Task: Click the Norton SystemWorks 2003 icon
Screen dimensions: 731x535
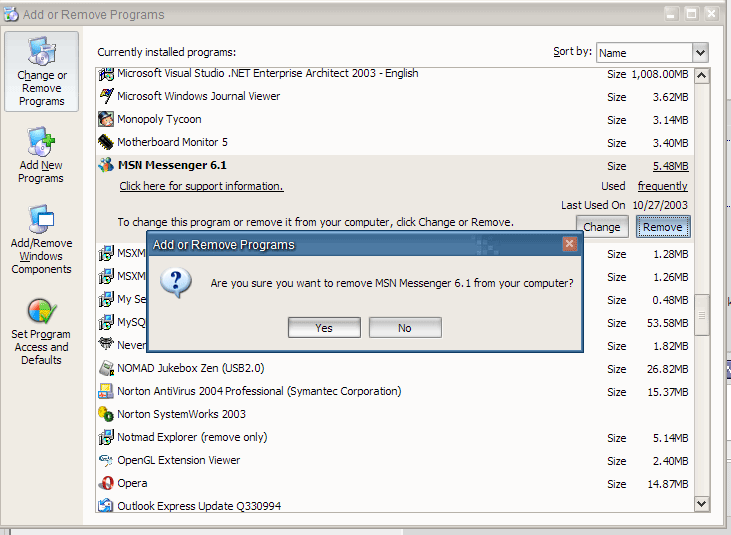Action: point(106,414)
